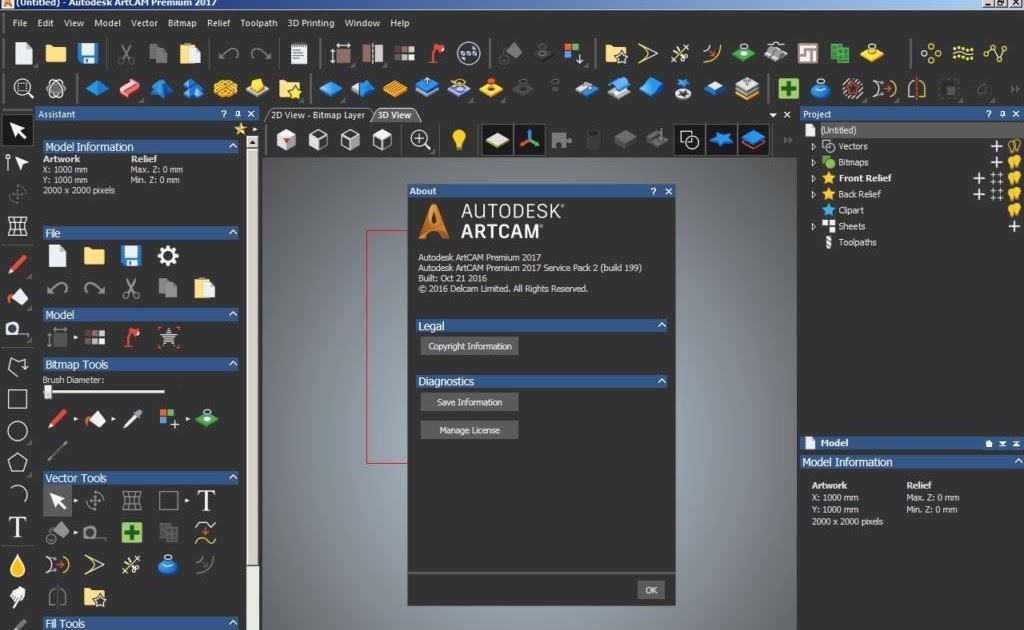Image resolution: width=1024 pixels, height=630 pixels.
Task: Click Options gear icon in Assistant File section
Action: click(x=168, y=255)
